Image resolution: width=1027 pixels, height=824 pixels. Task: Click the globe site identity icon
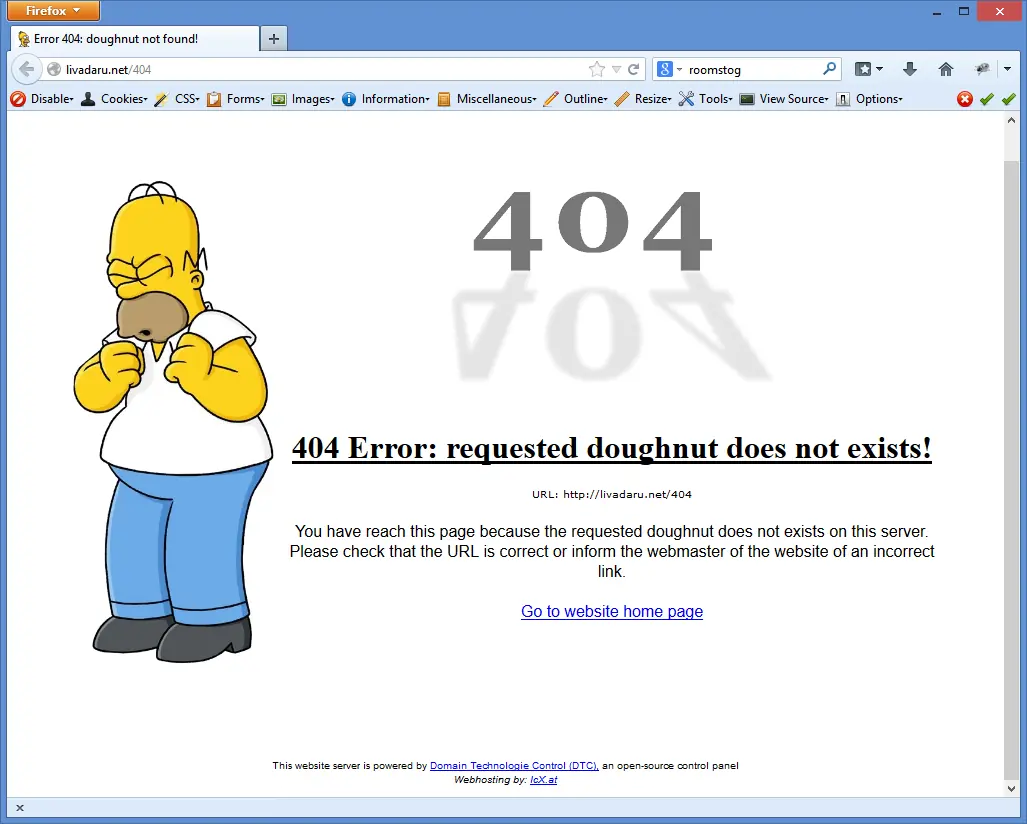54,69
